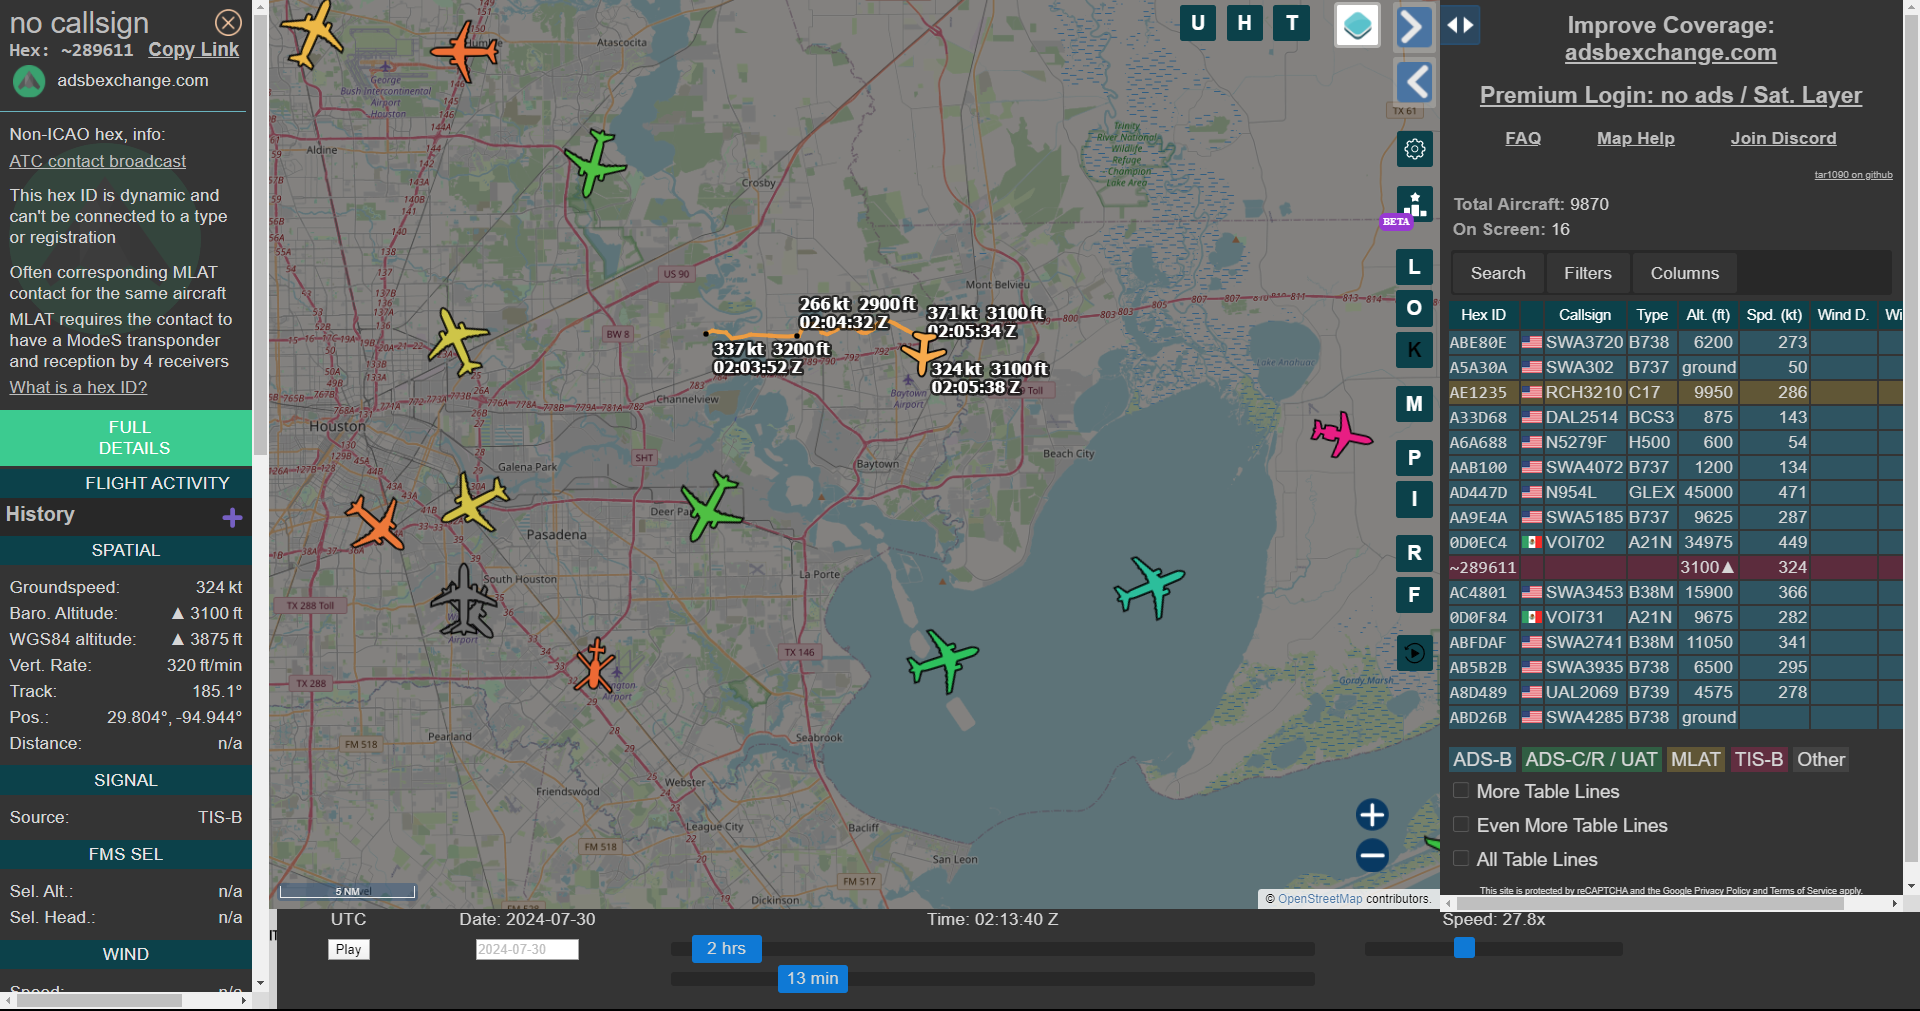Select the pink aircraft icon near Beach City
Image resolution: width=1920 pixels, height=1011 pixels.
1341,434
